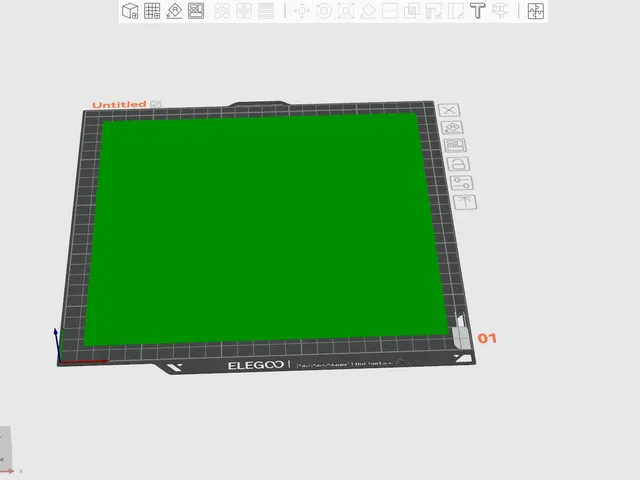
Task: Click the Add model cube icon
Action: pyautogui.click(x=130, y=11)
